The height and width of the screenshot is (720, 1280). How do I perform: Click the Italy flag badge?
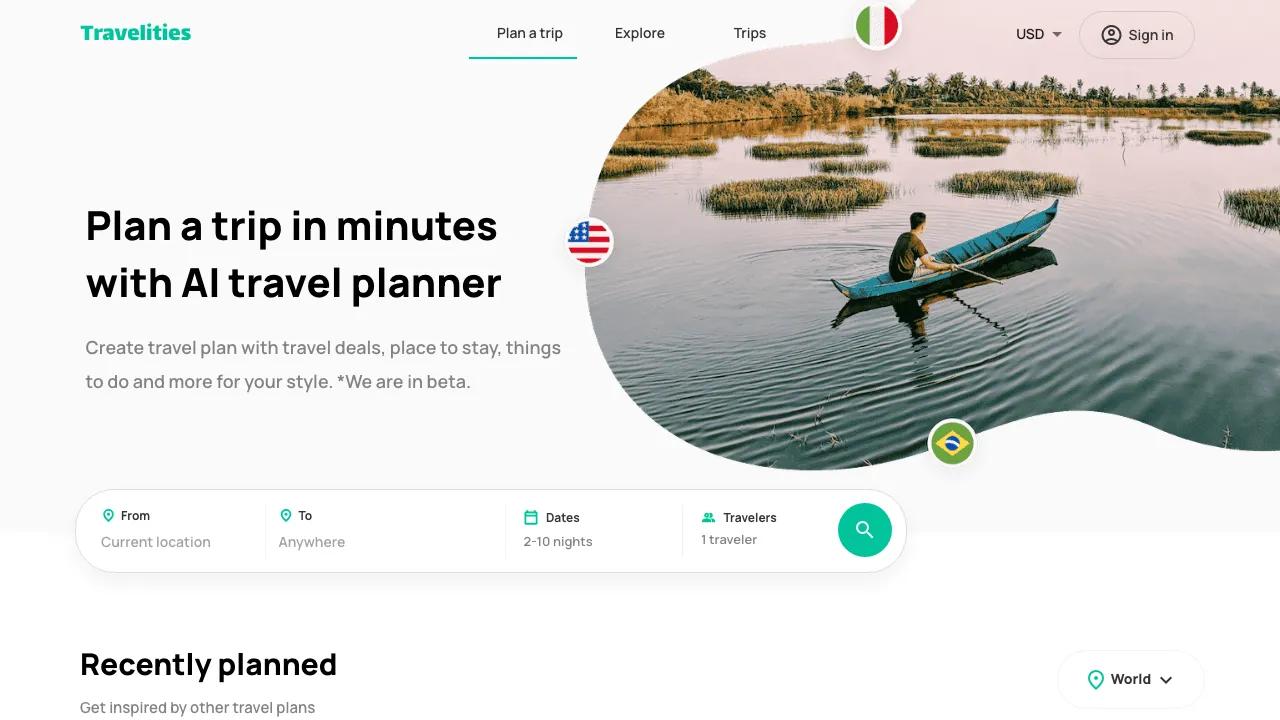877,25
